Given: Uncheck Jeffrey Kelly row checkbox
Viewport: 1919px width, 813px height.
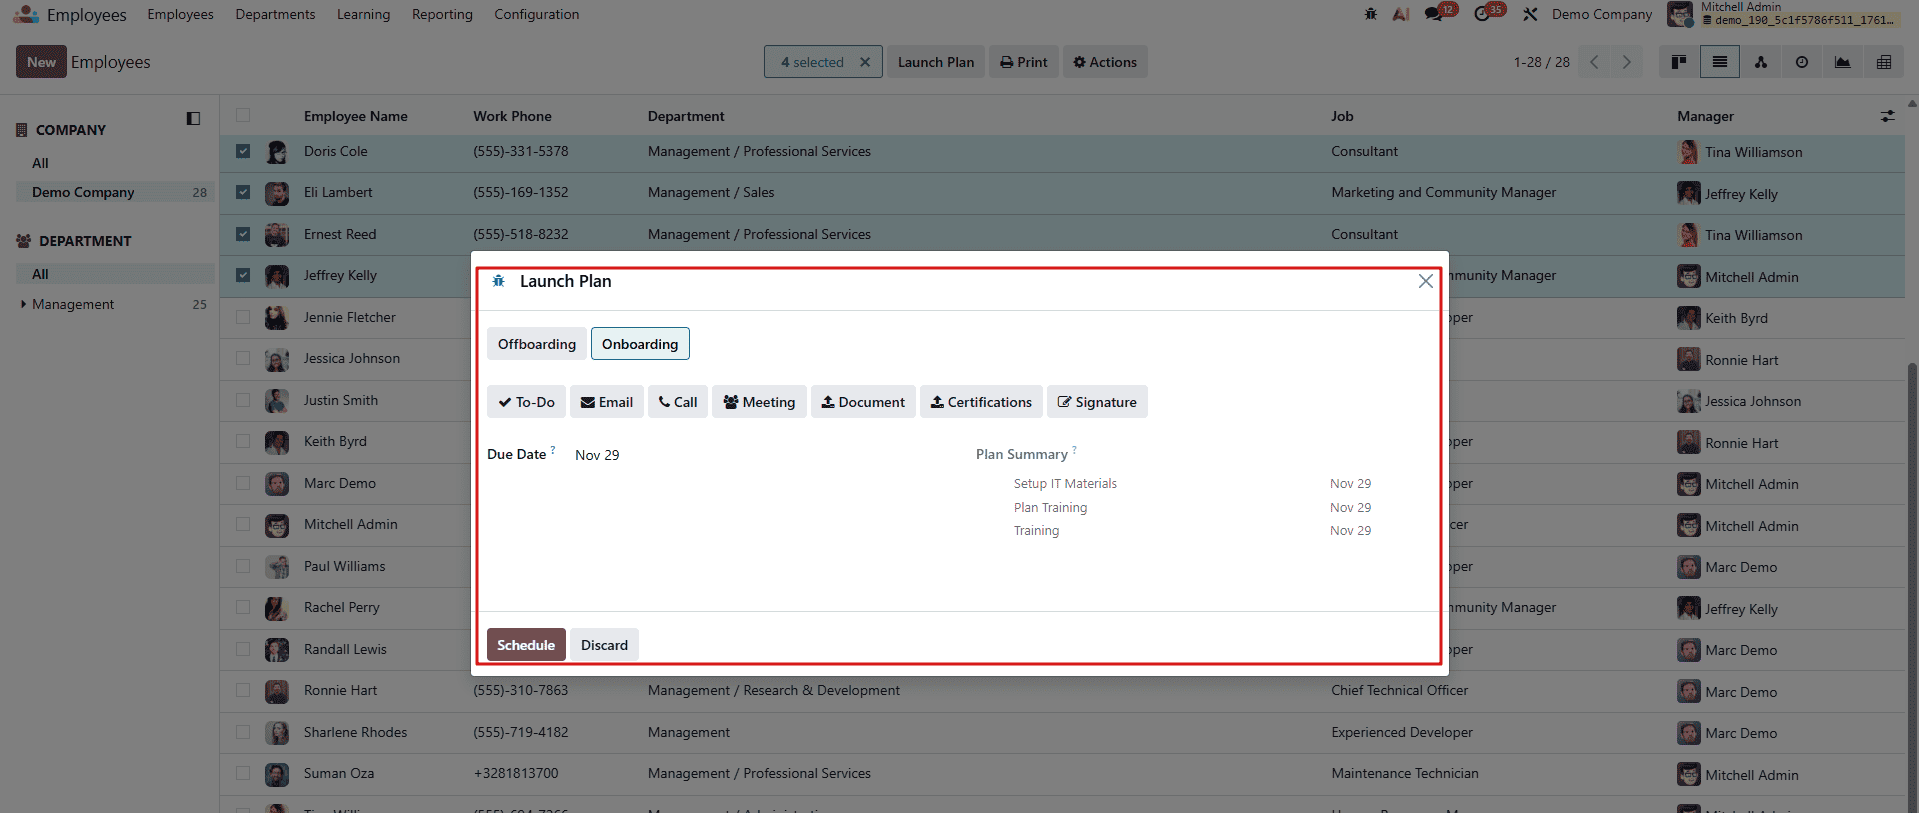Looking at the screenshot, I should [x=243, y=275].
